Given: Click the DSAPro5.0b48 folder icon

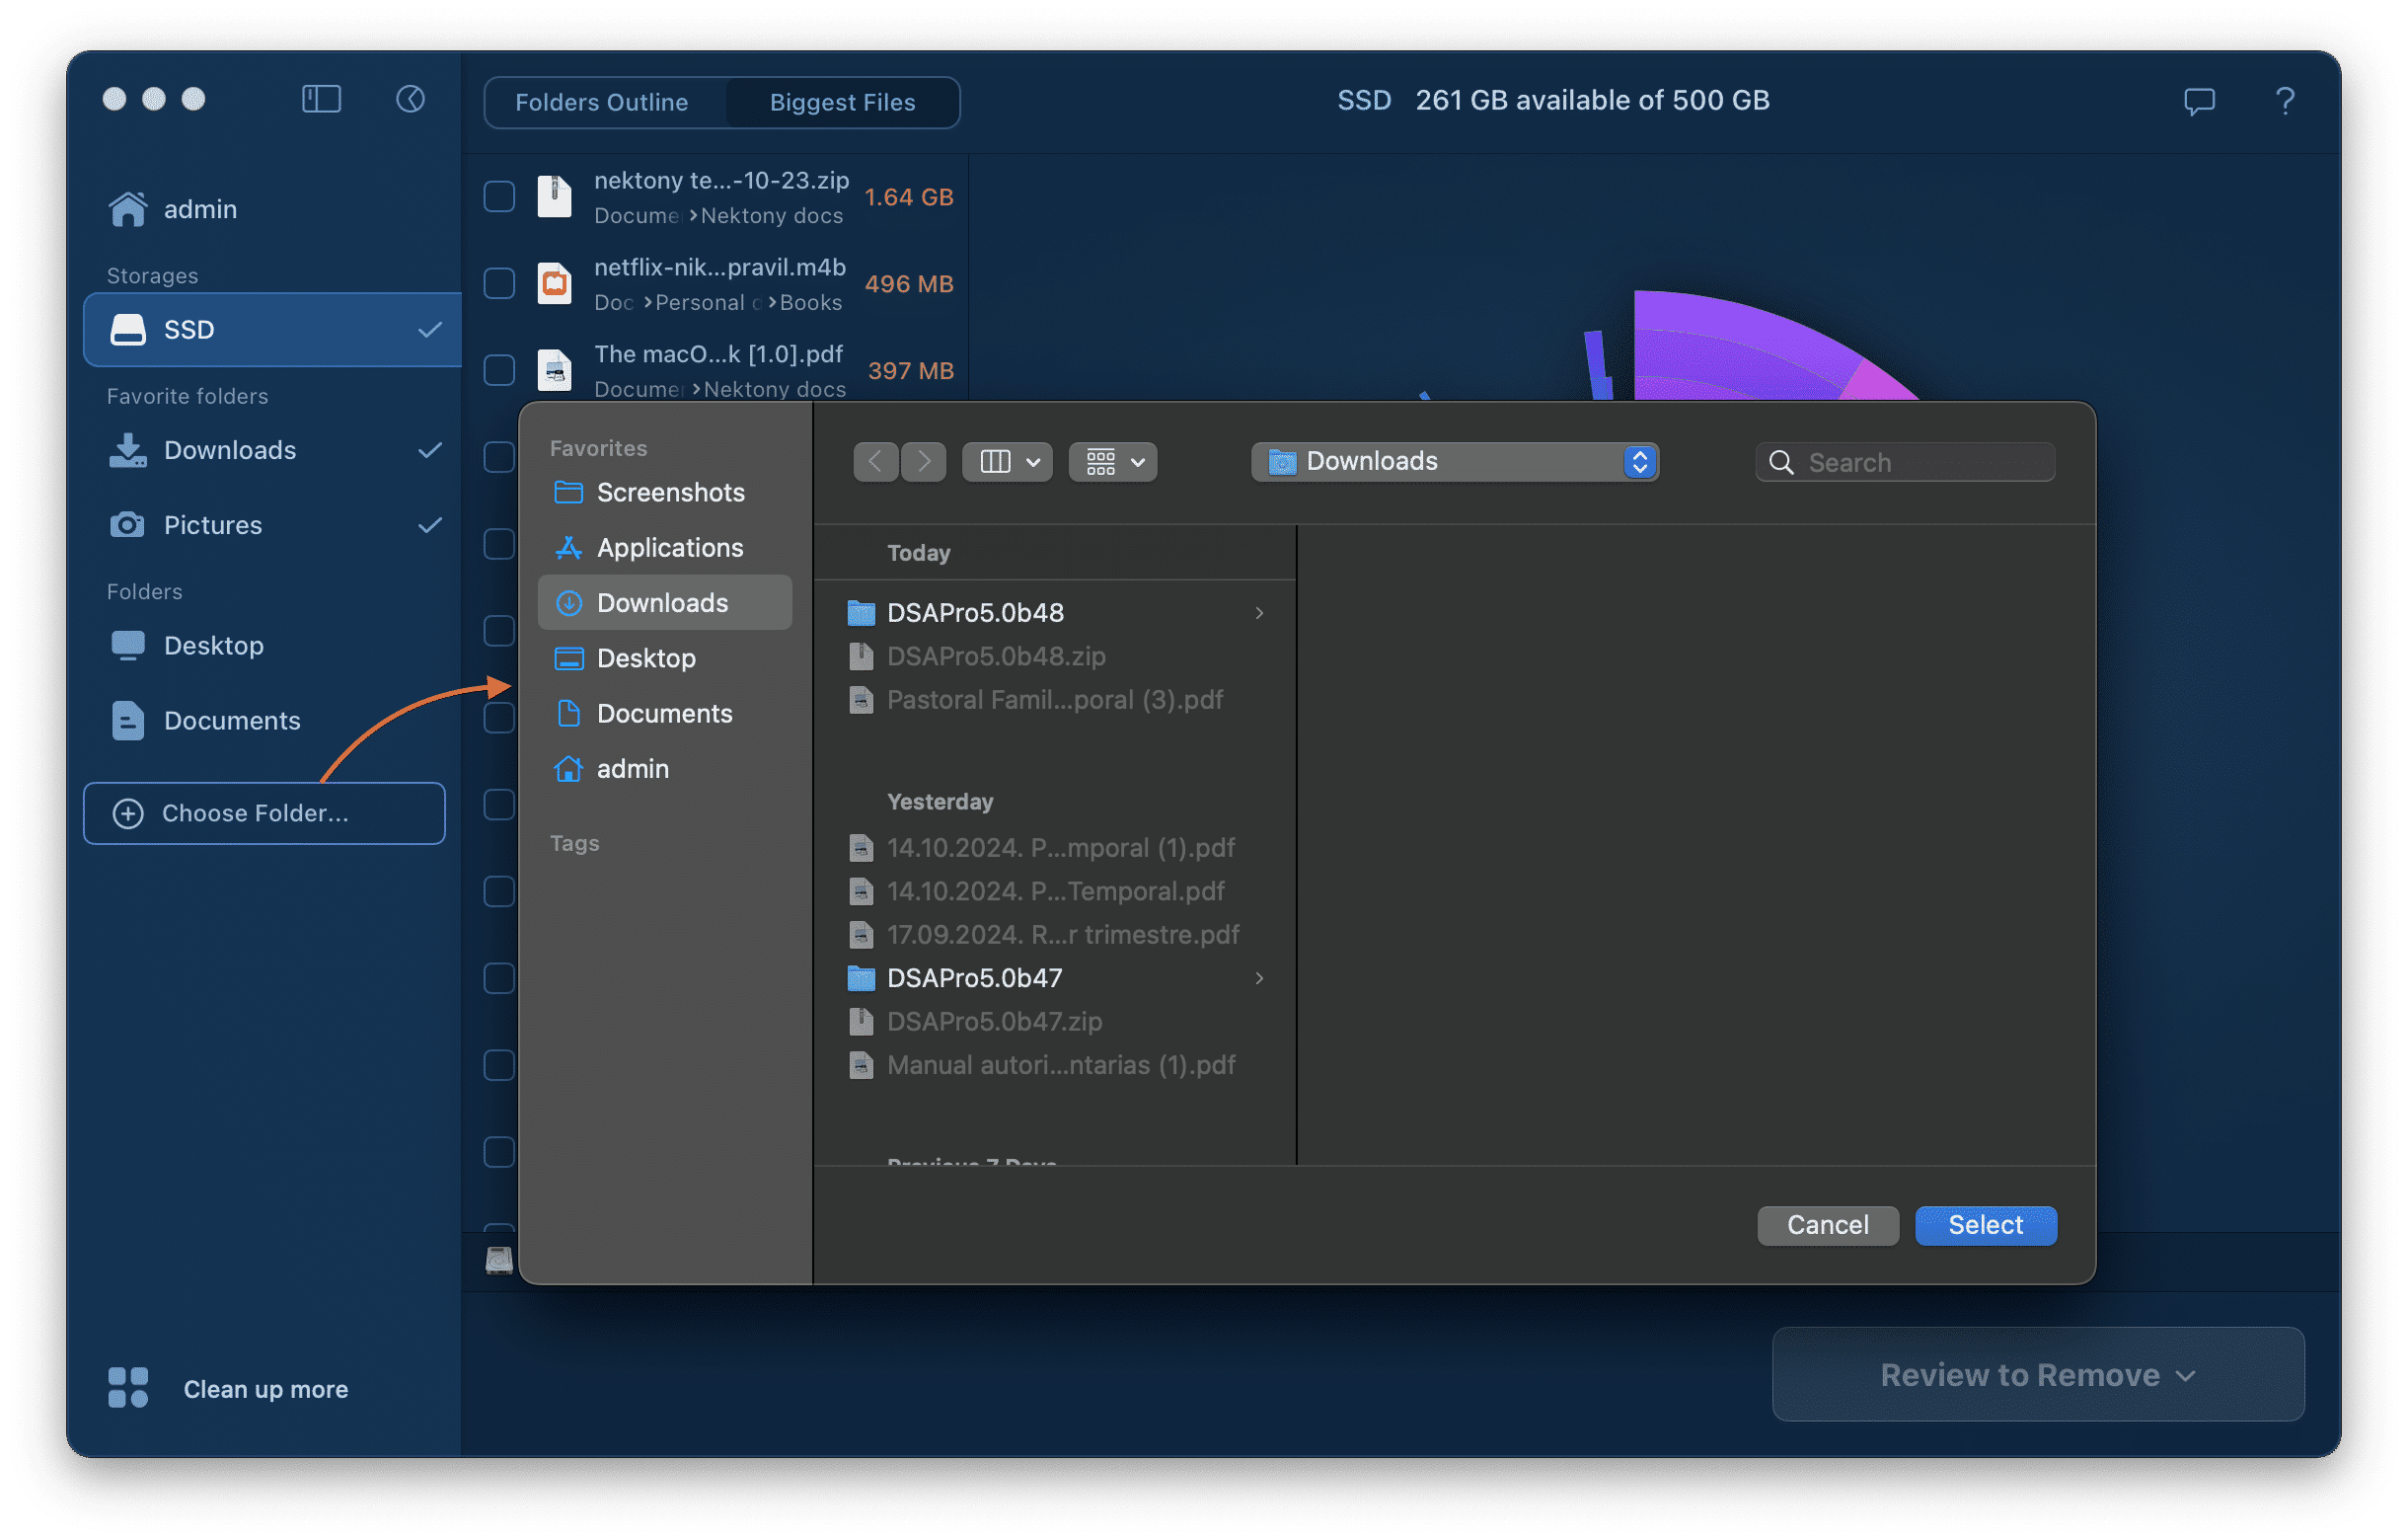Looking at the screenshot, I should [x=861, y=612].
